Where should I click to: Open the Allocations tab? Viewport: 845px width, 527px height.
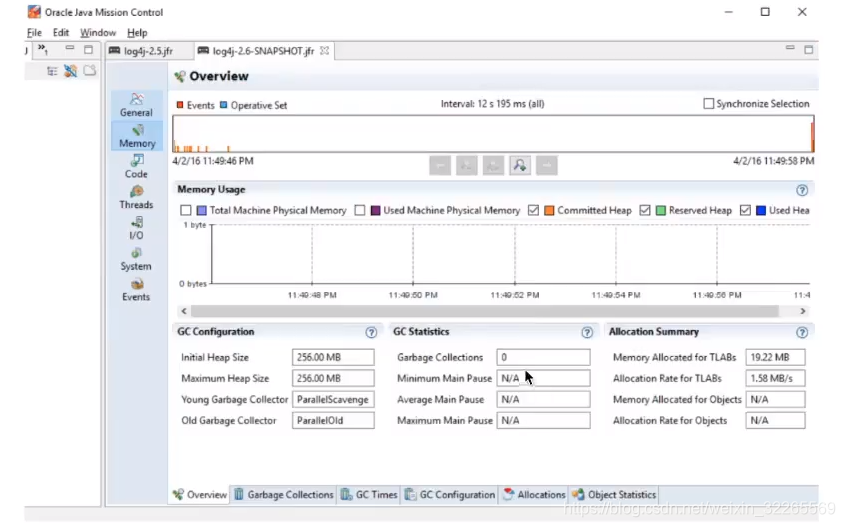point(534,495)
